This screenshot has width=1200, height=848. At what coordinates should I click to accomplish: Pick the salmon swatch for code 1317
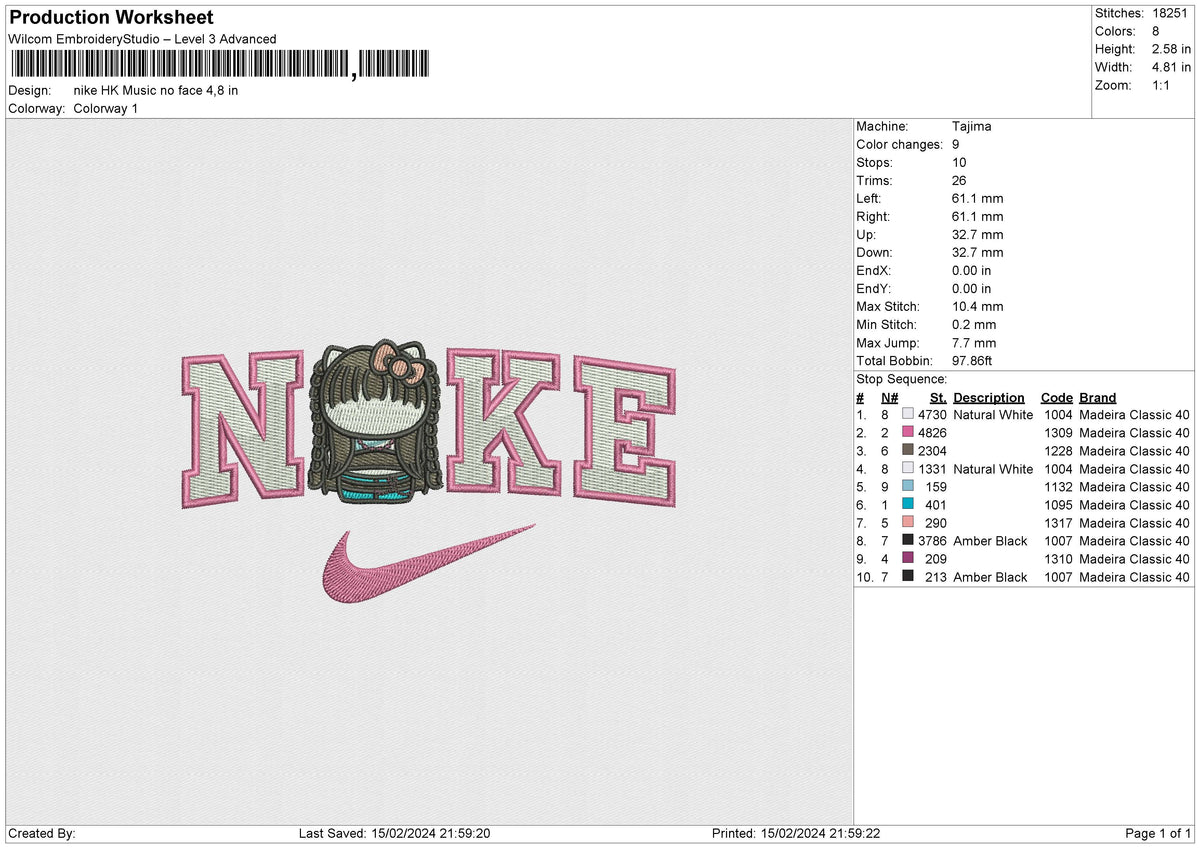click(907, 522)
